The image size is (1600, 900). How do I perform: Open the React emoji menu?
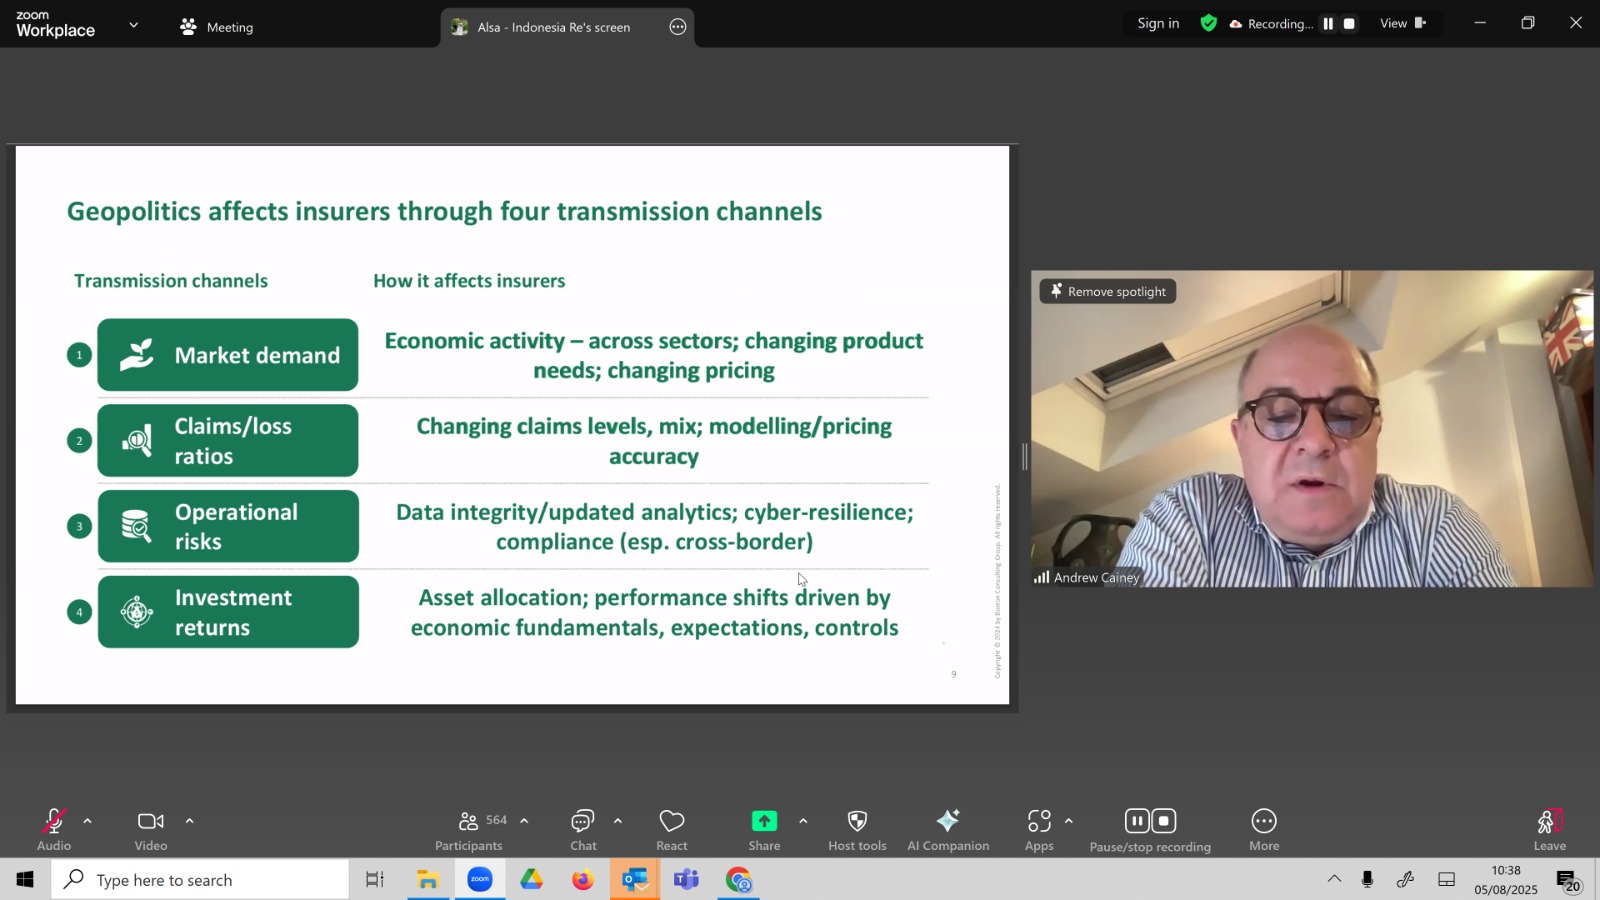tap(671, 829)
